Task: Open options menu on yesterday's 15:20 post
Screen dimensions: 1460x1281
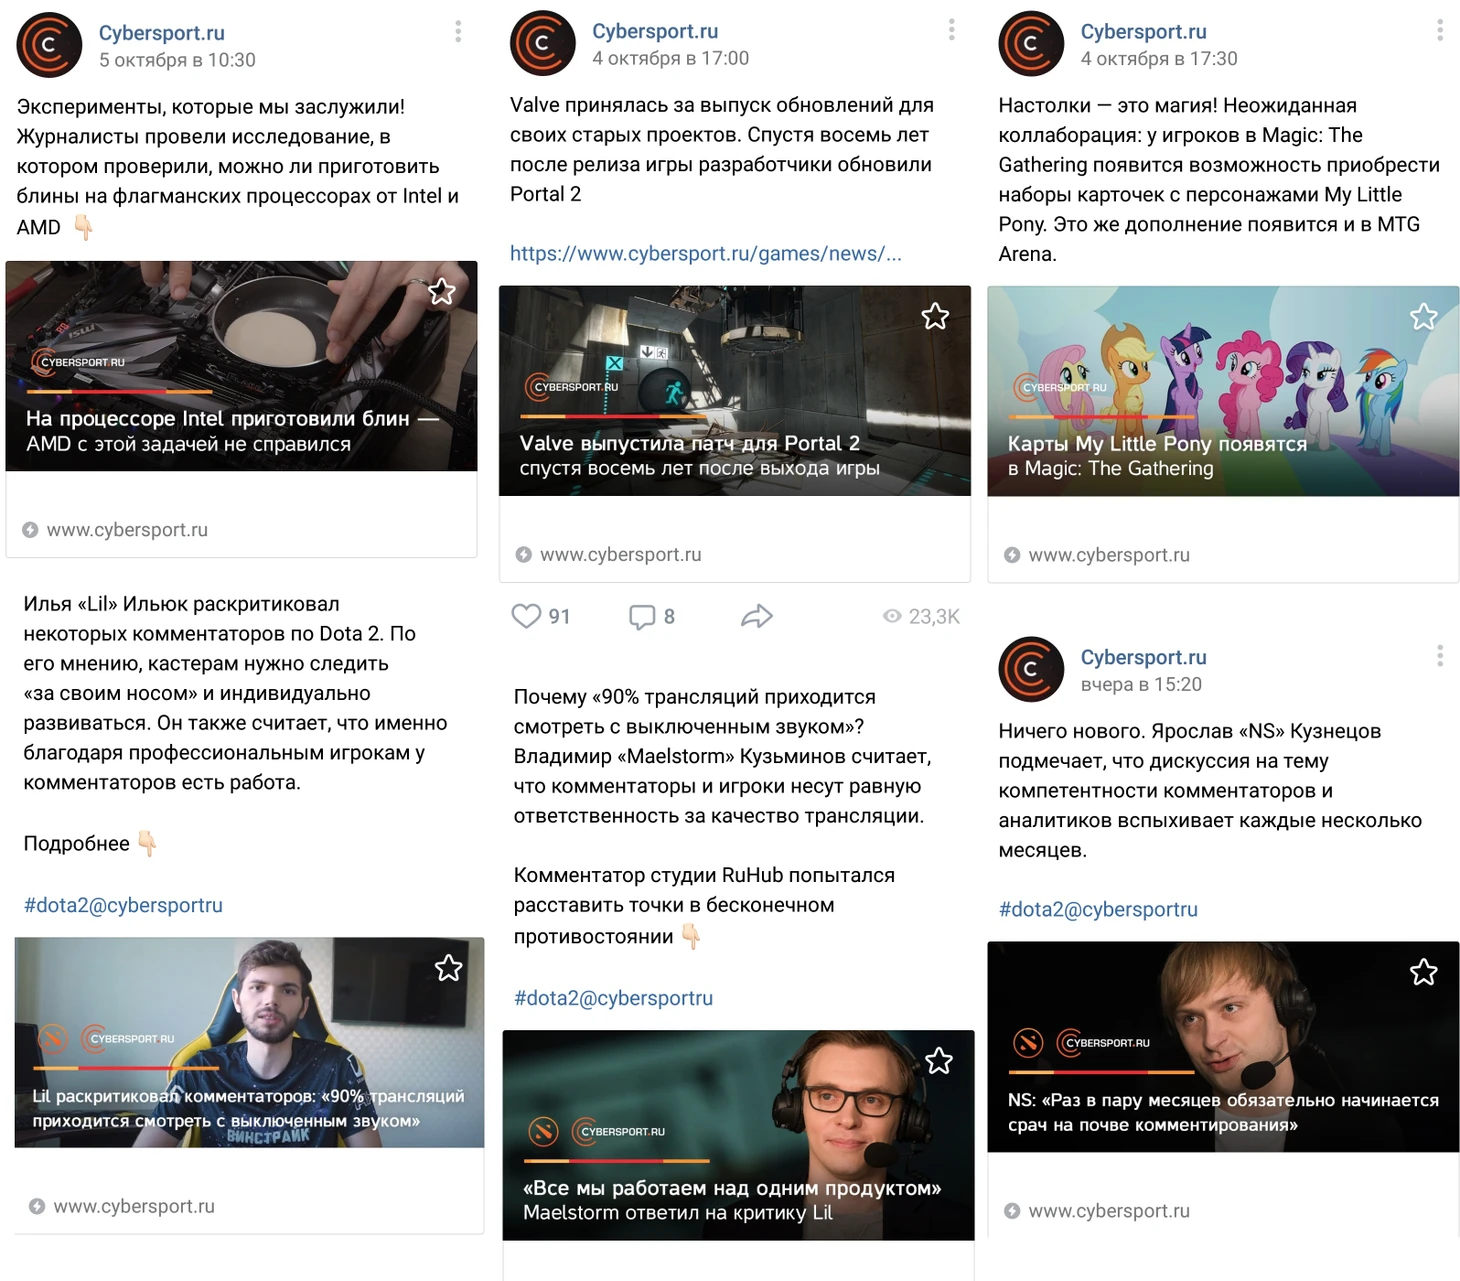Action: click(x=1440, y=656)
